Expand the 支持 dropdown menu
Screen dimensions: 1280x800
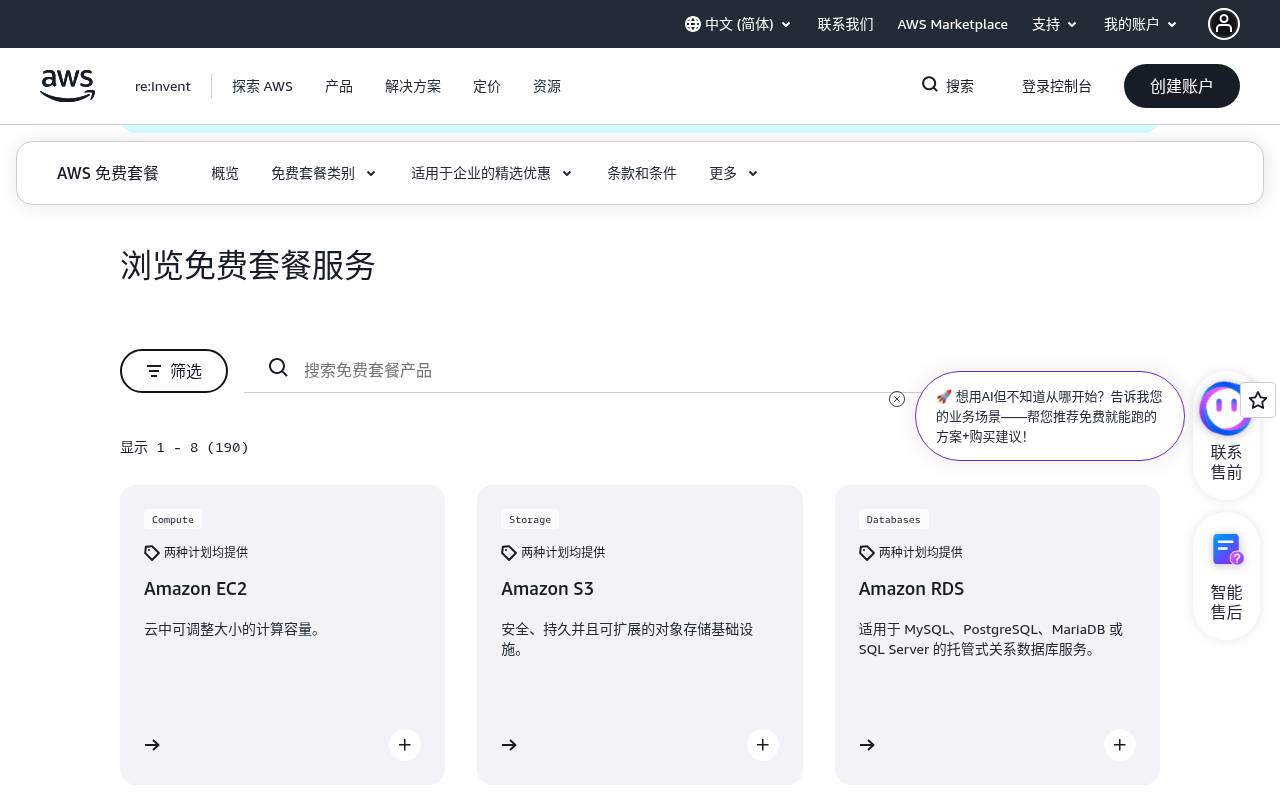click(1055, 24)
